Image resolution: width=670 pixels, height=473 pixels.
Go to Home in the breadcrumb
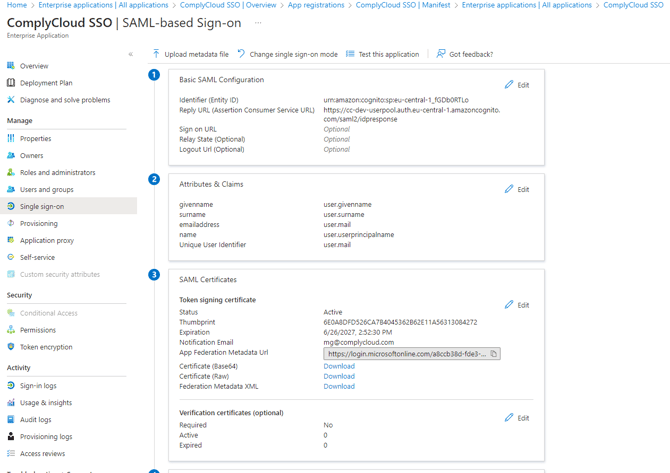16,5
